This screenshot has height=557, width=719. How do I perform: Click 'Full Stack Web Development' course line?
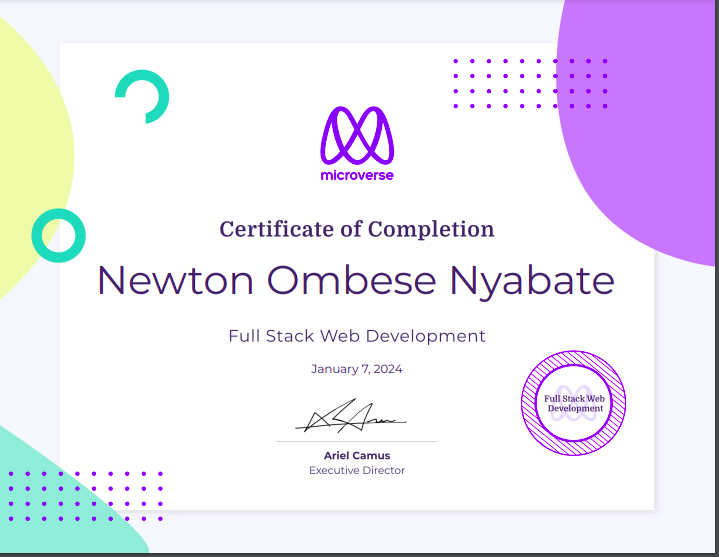(357, 336)
